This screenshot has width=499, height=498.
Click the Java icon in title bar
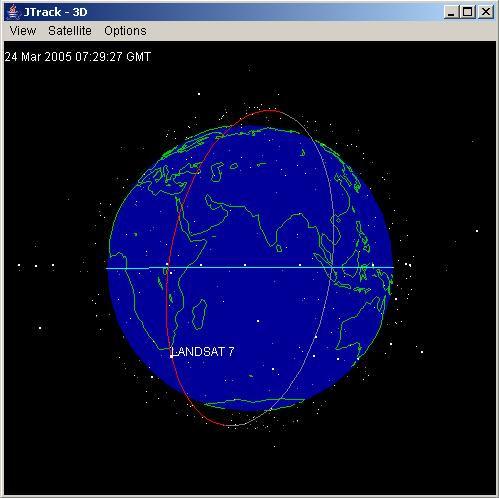pos(13,12)
